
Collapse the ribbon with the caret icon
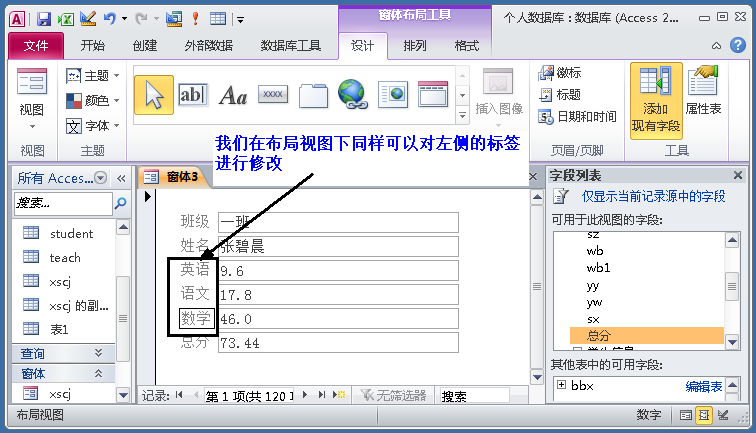[716, 46]
